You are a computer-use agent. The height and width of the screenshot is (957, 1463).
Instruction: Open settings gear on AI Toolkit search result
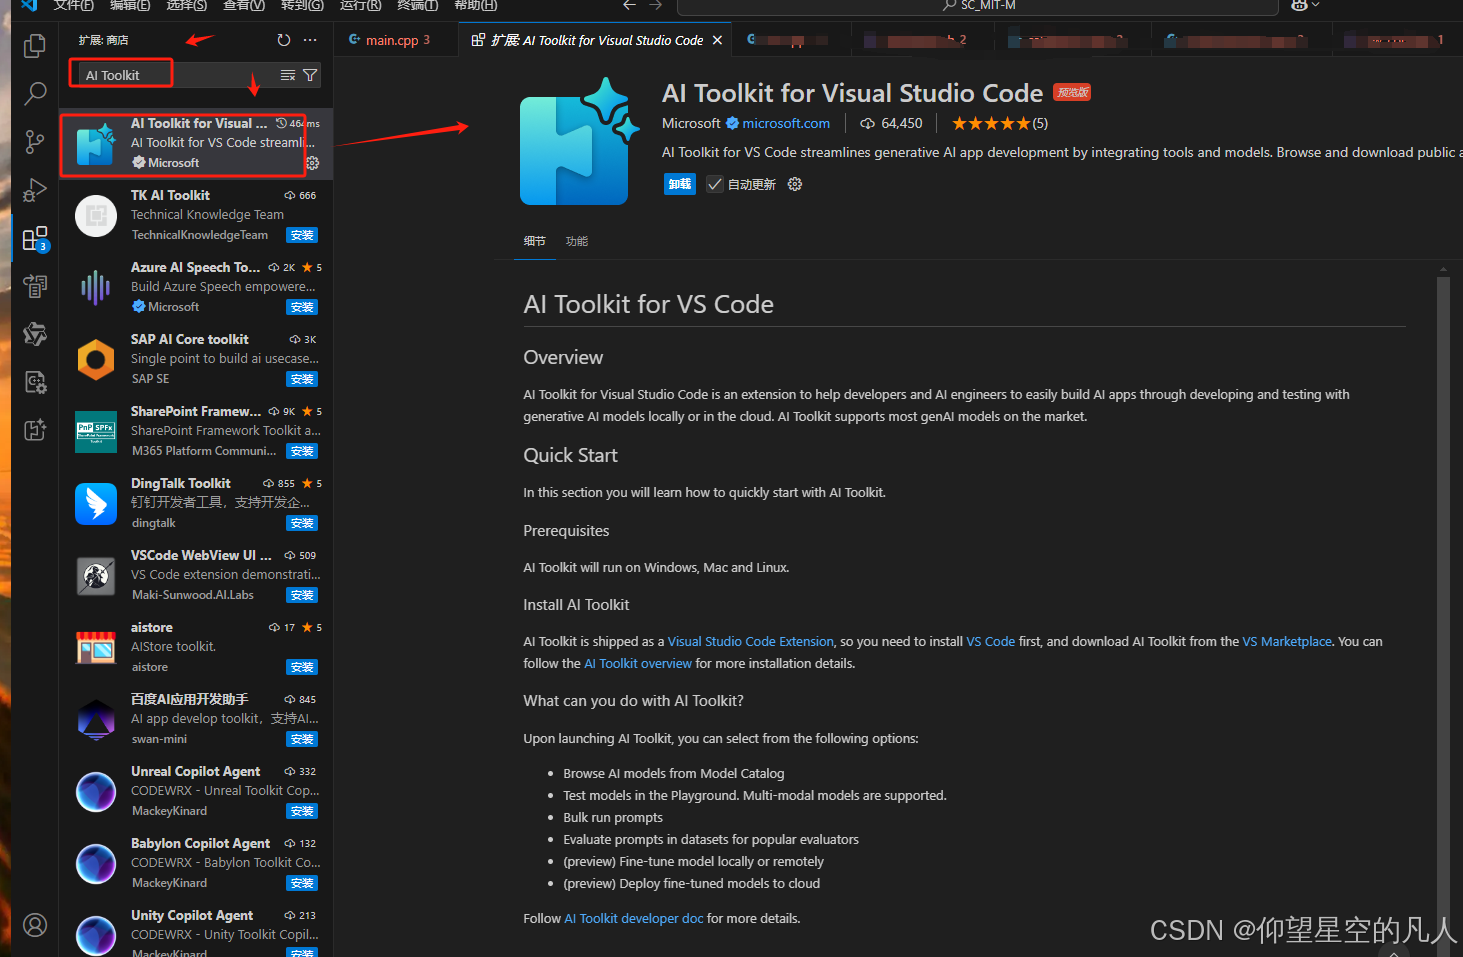coord(312,165)
